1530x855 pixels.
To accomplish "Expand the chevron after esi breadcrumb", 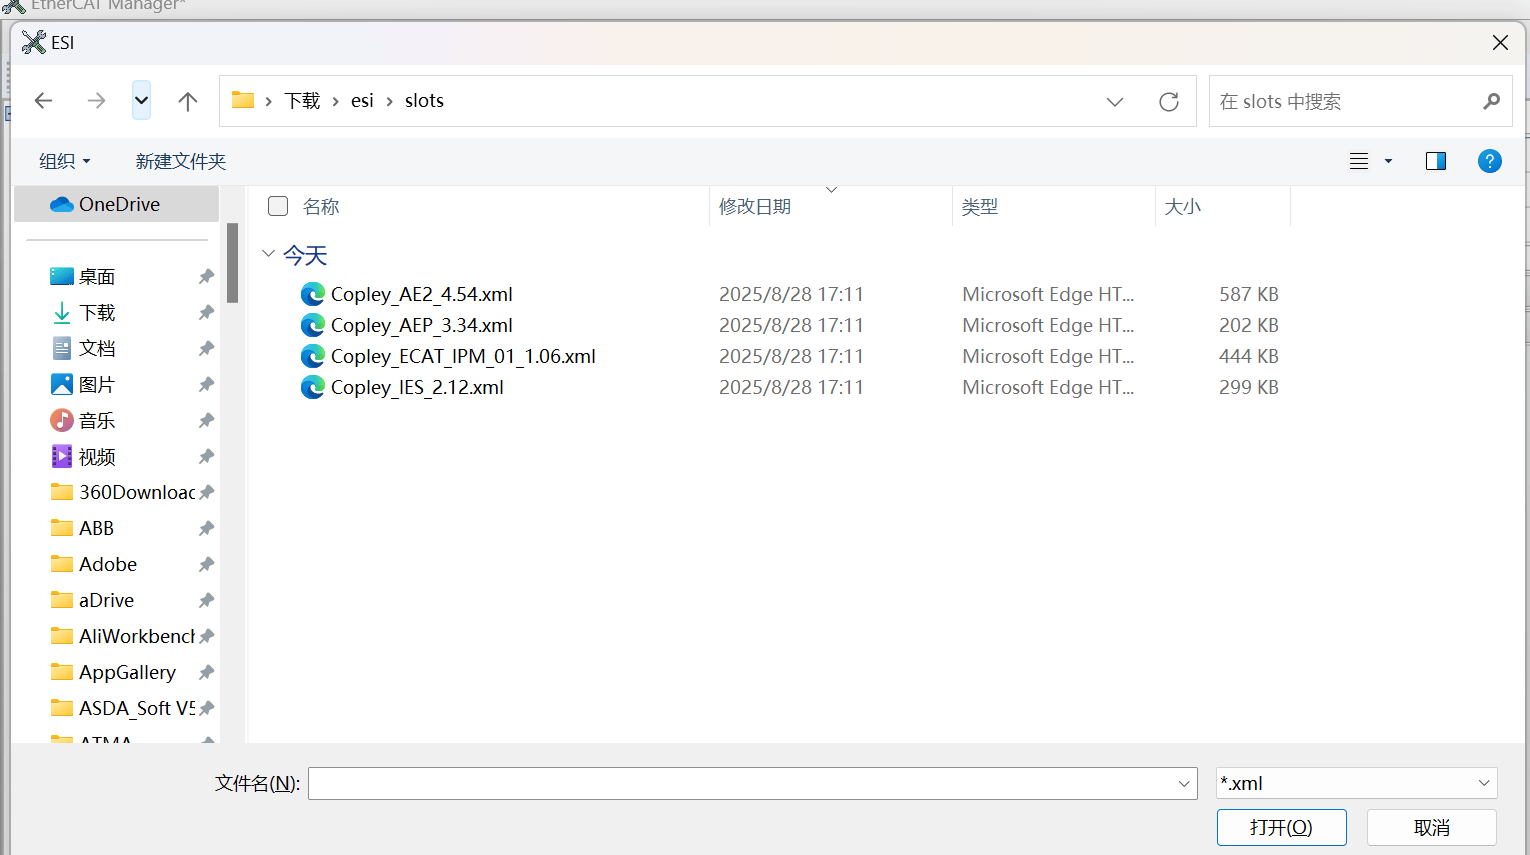I will click(389, 101).
